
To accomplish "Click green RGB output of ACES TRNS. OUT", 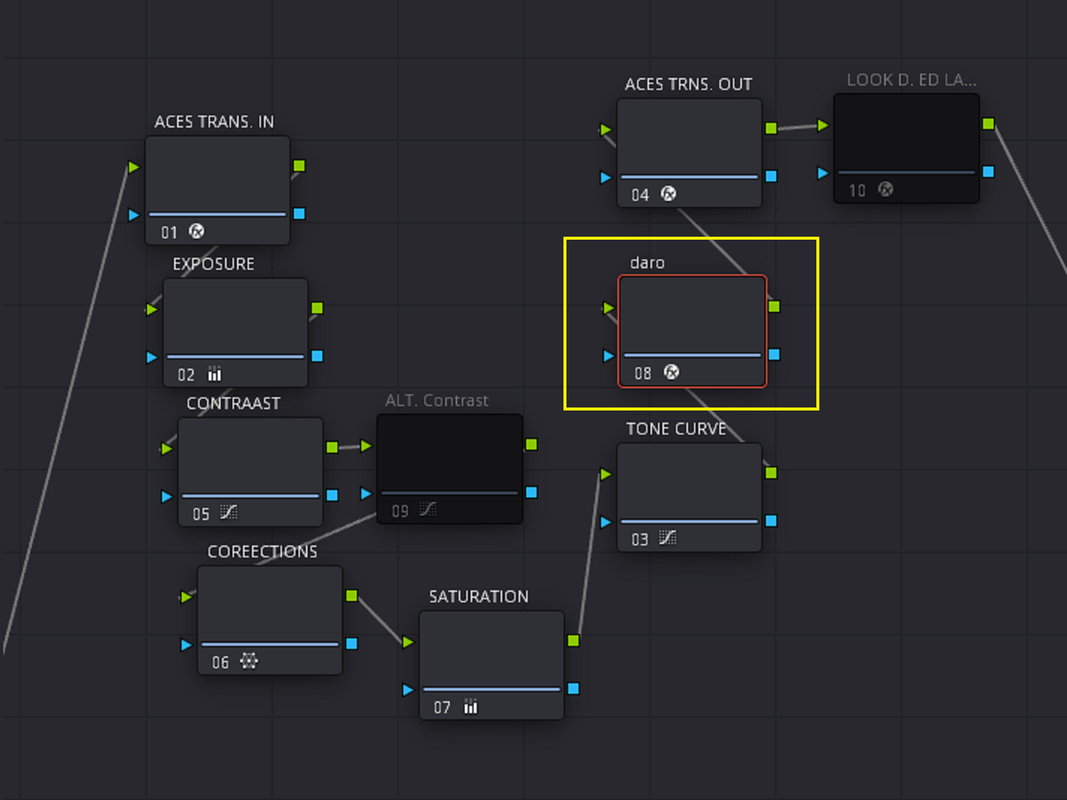I will (x=771, y=129).
